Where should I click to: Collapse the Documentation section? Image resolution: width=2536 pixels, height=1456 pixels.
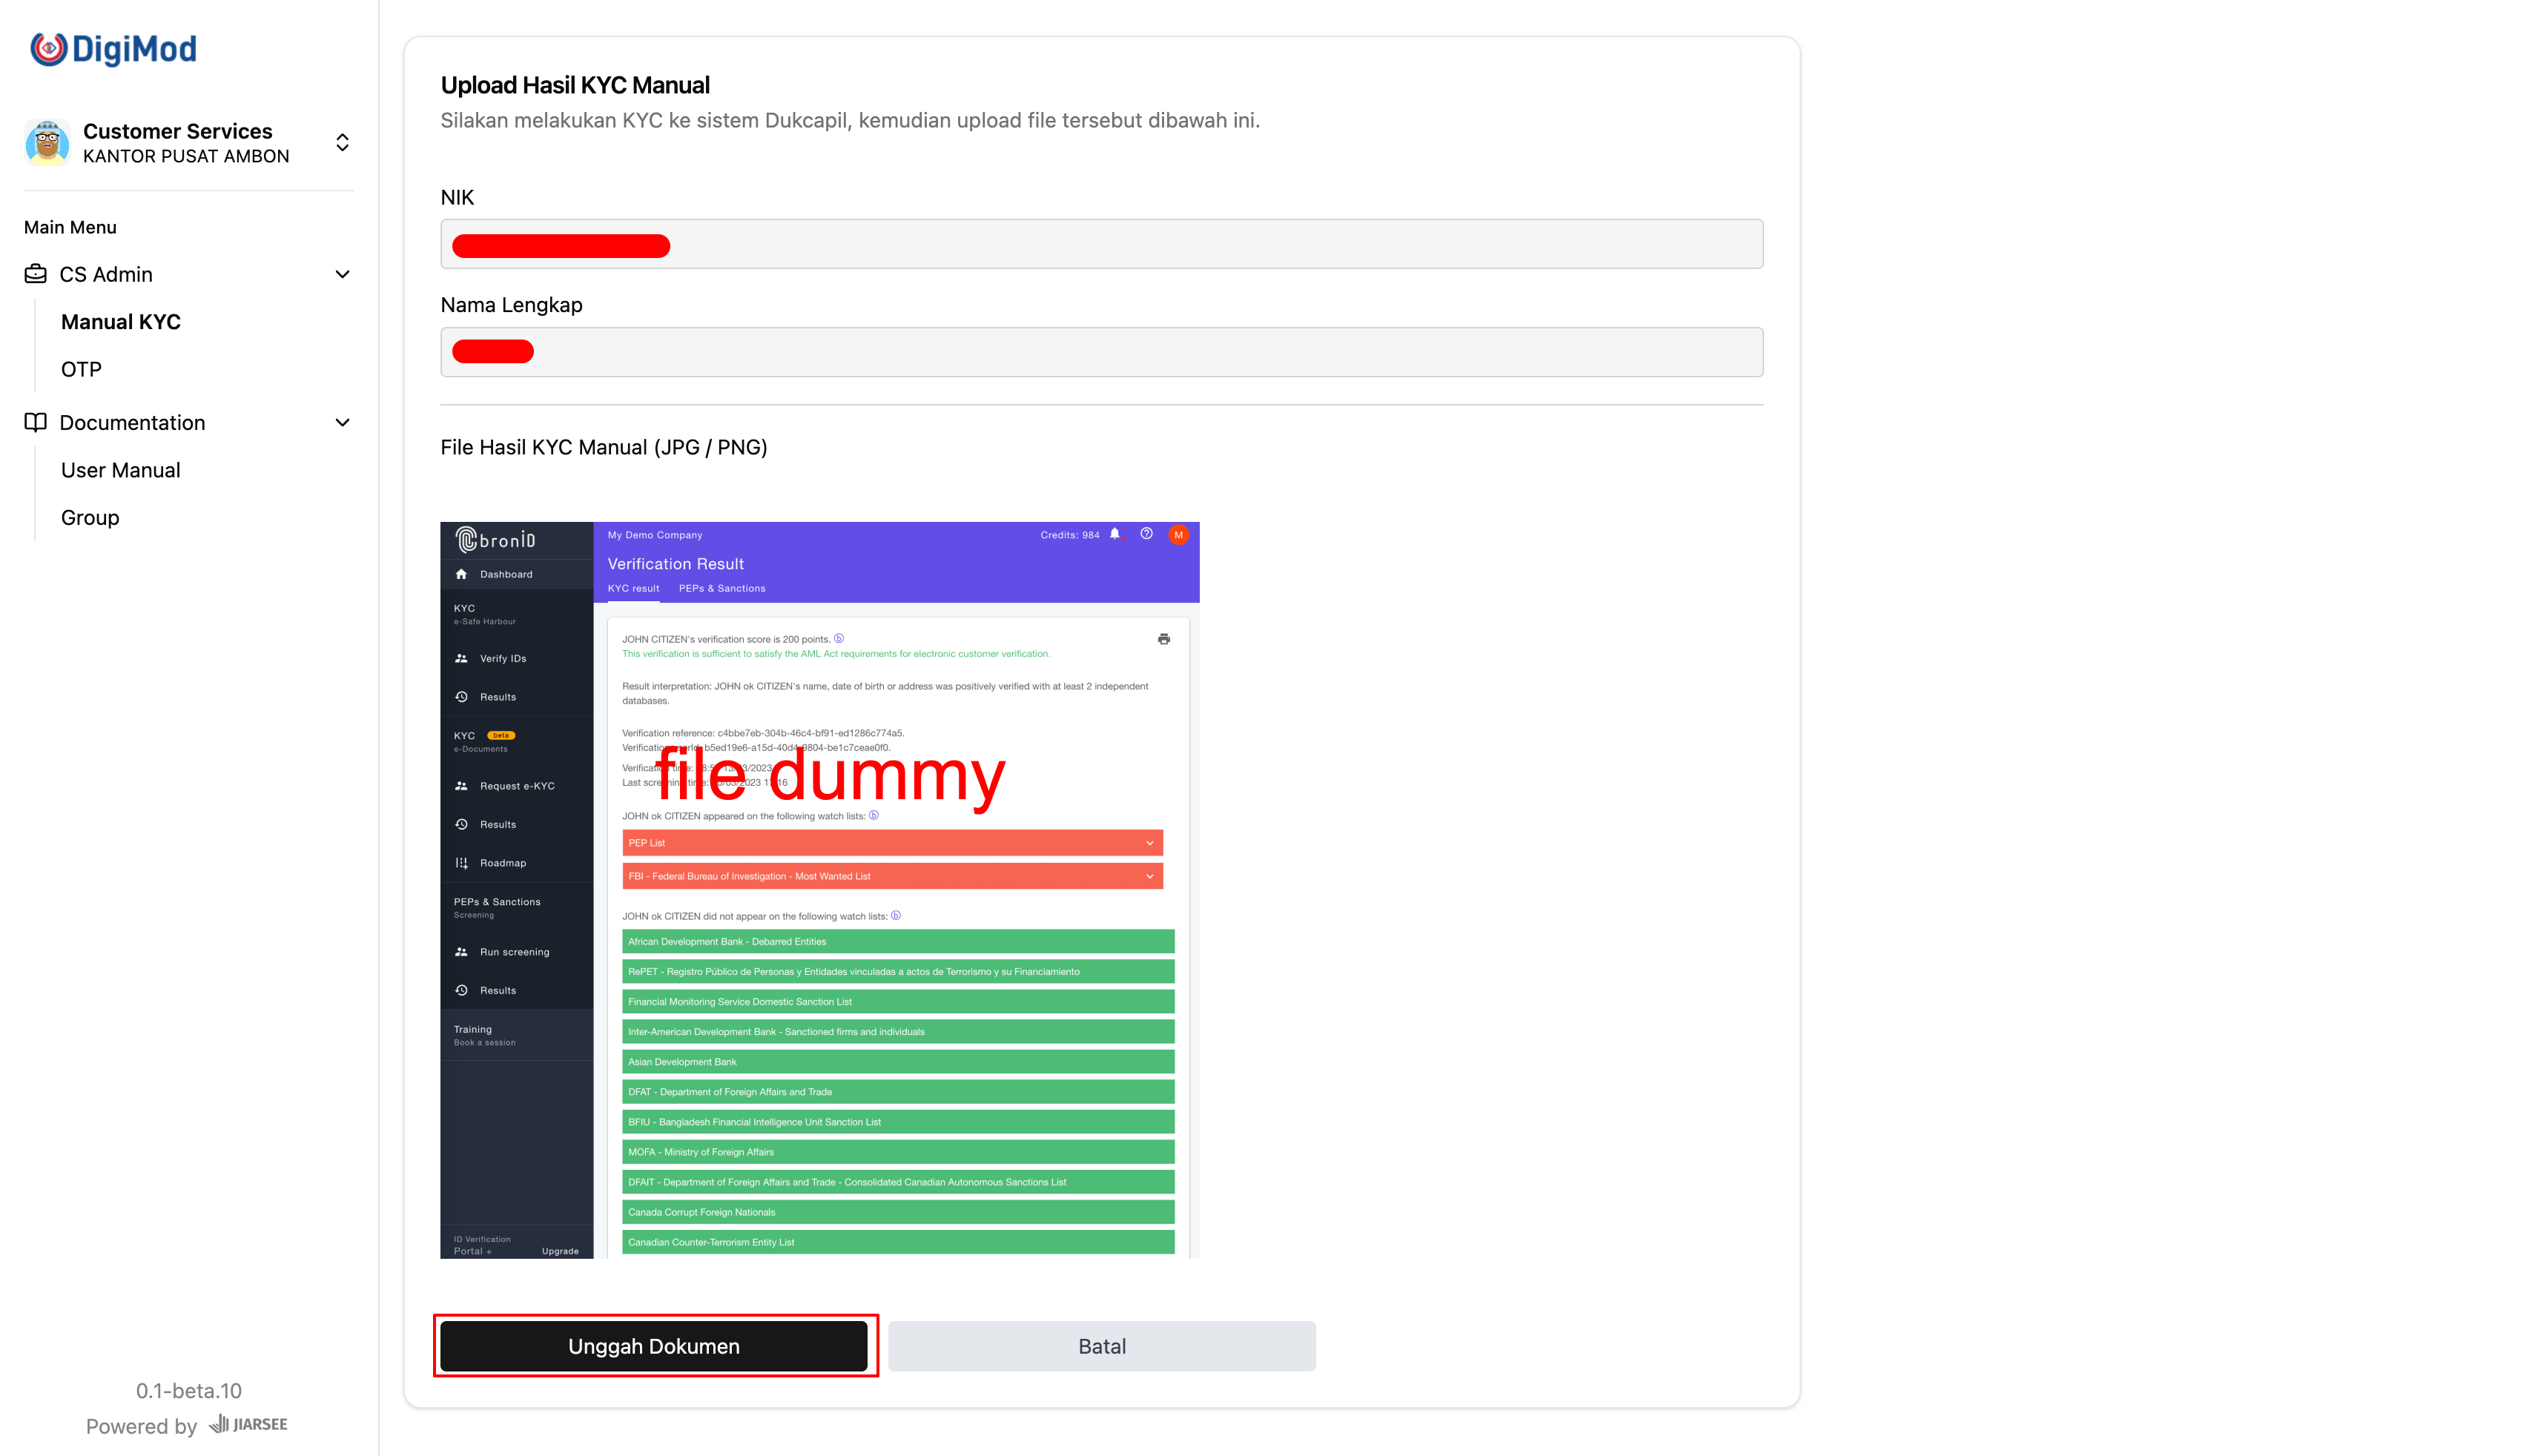tap(342, 422)
